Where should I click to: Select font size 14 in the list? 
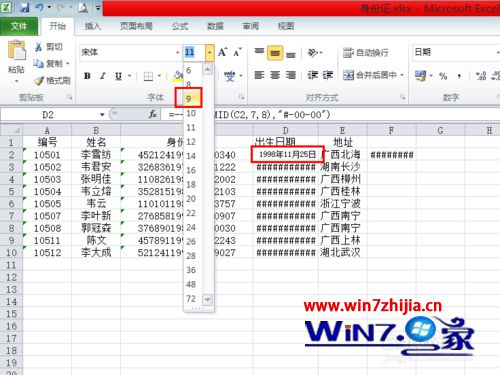point(193,156)
